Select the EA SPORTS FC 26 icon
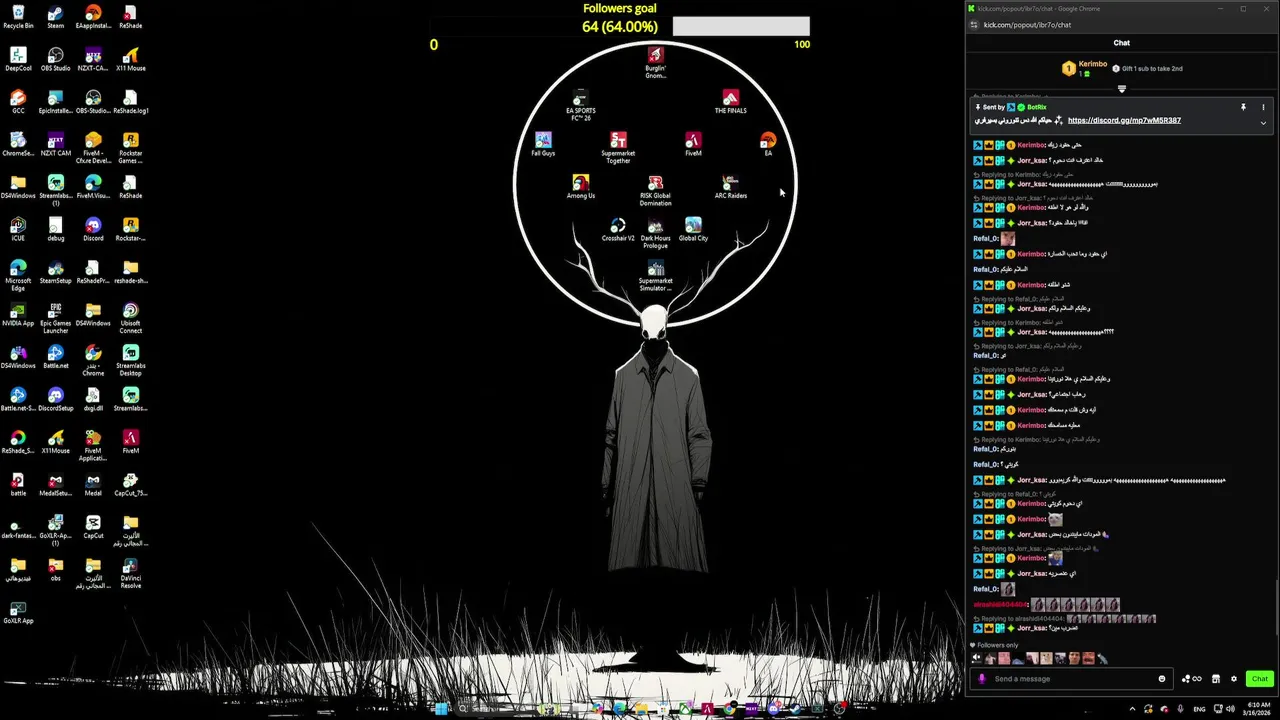The height and width of the screenshot is (720, 1280). point(580,105)
